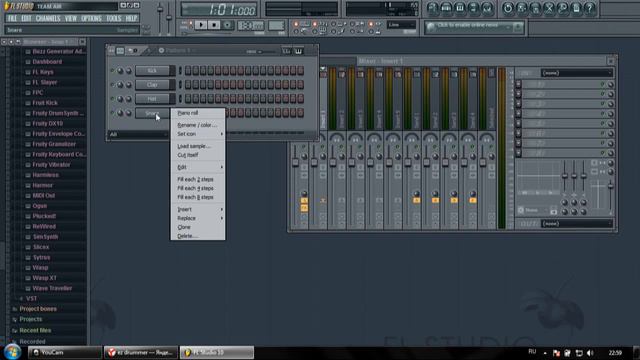The width and height of the screenshot is (640, 360).
Task: Activate last step of Hat row
Action: (x=300, y=98)
